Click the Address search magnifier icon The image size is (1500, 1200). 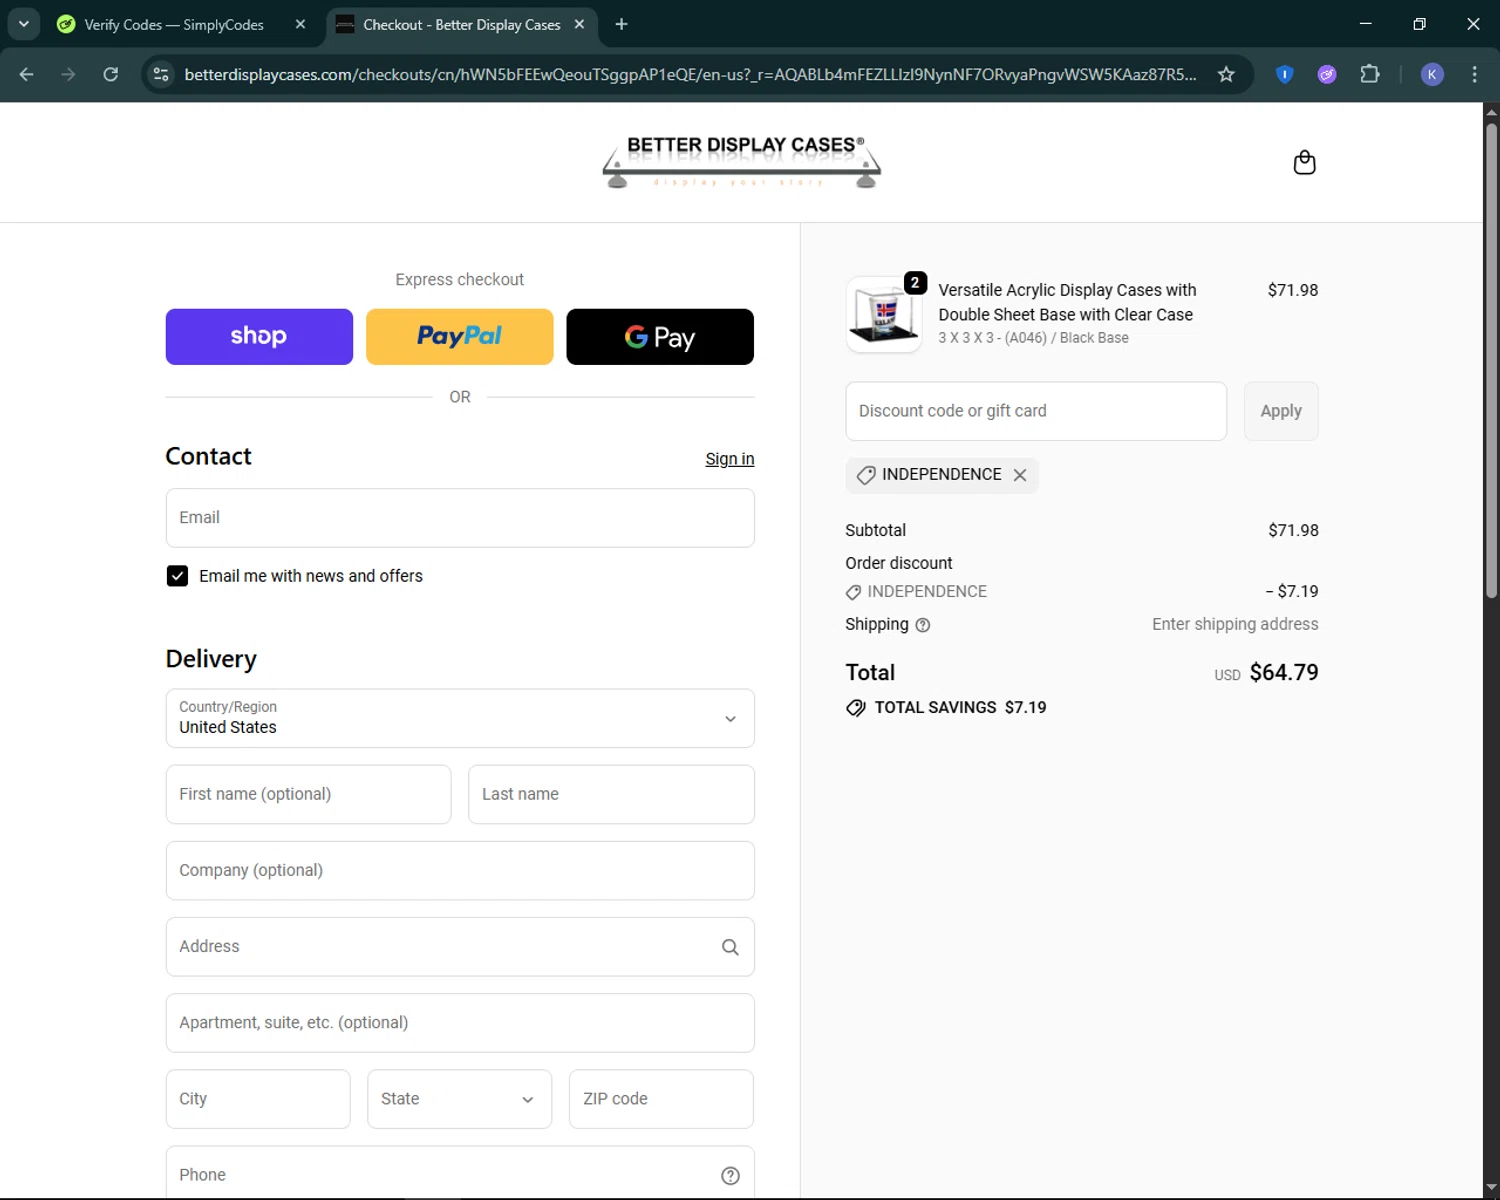tap(730, 947)
